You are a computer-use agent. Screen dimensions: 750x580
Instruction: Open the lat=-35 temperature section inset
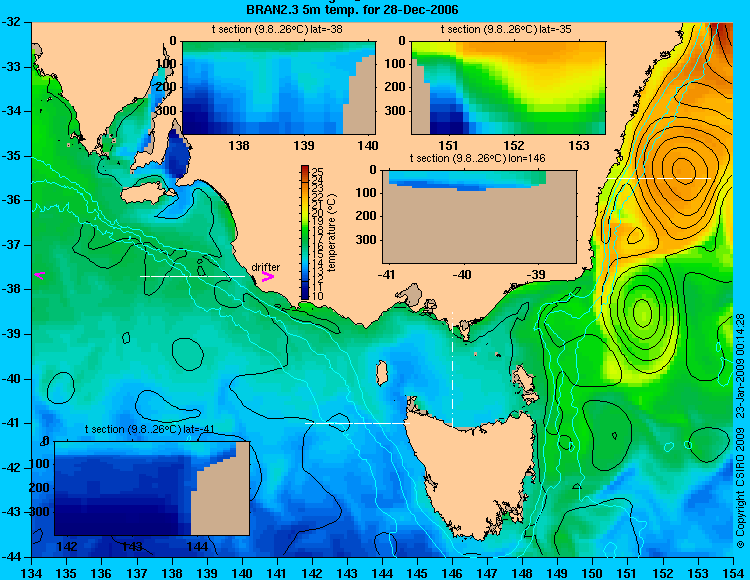coord(508,88)
